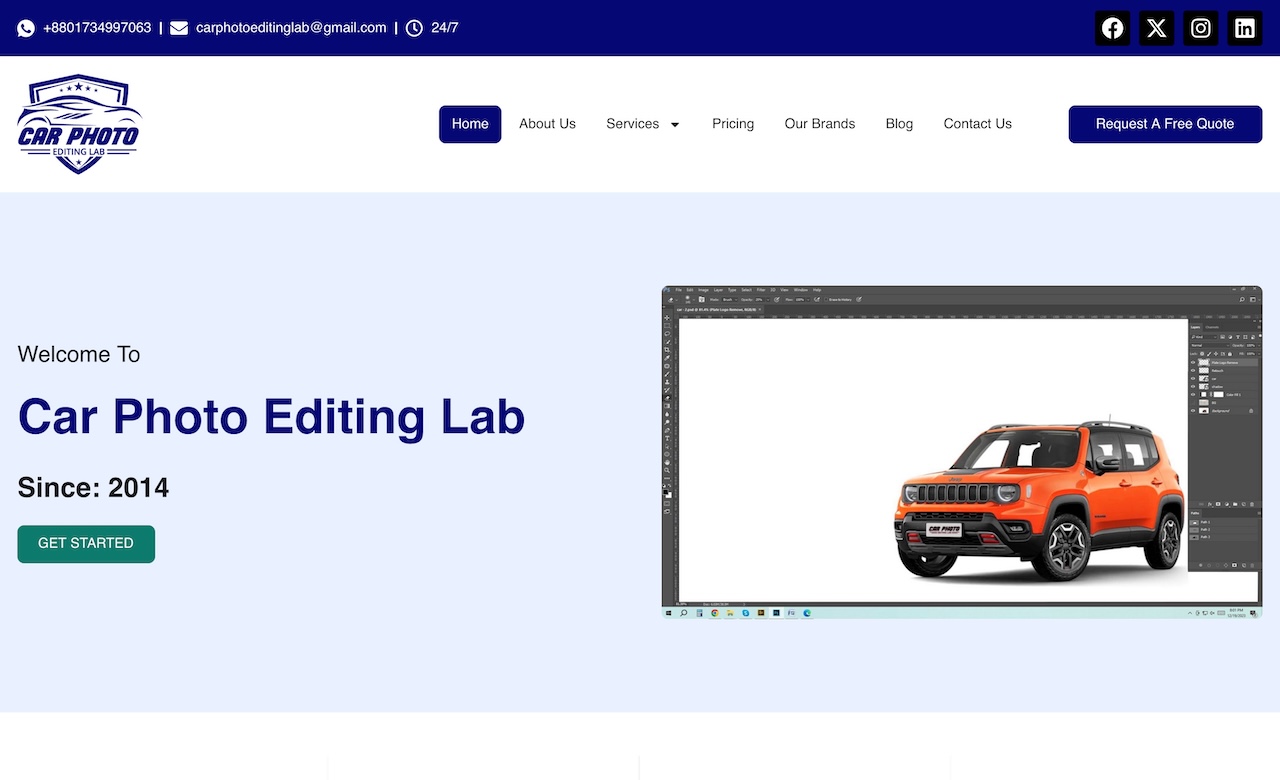1280x780 pixels.
Task: Open the LinkedIn page via its icon
Action: point(1244,27)
